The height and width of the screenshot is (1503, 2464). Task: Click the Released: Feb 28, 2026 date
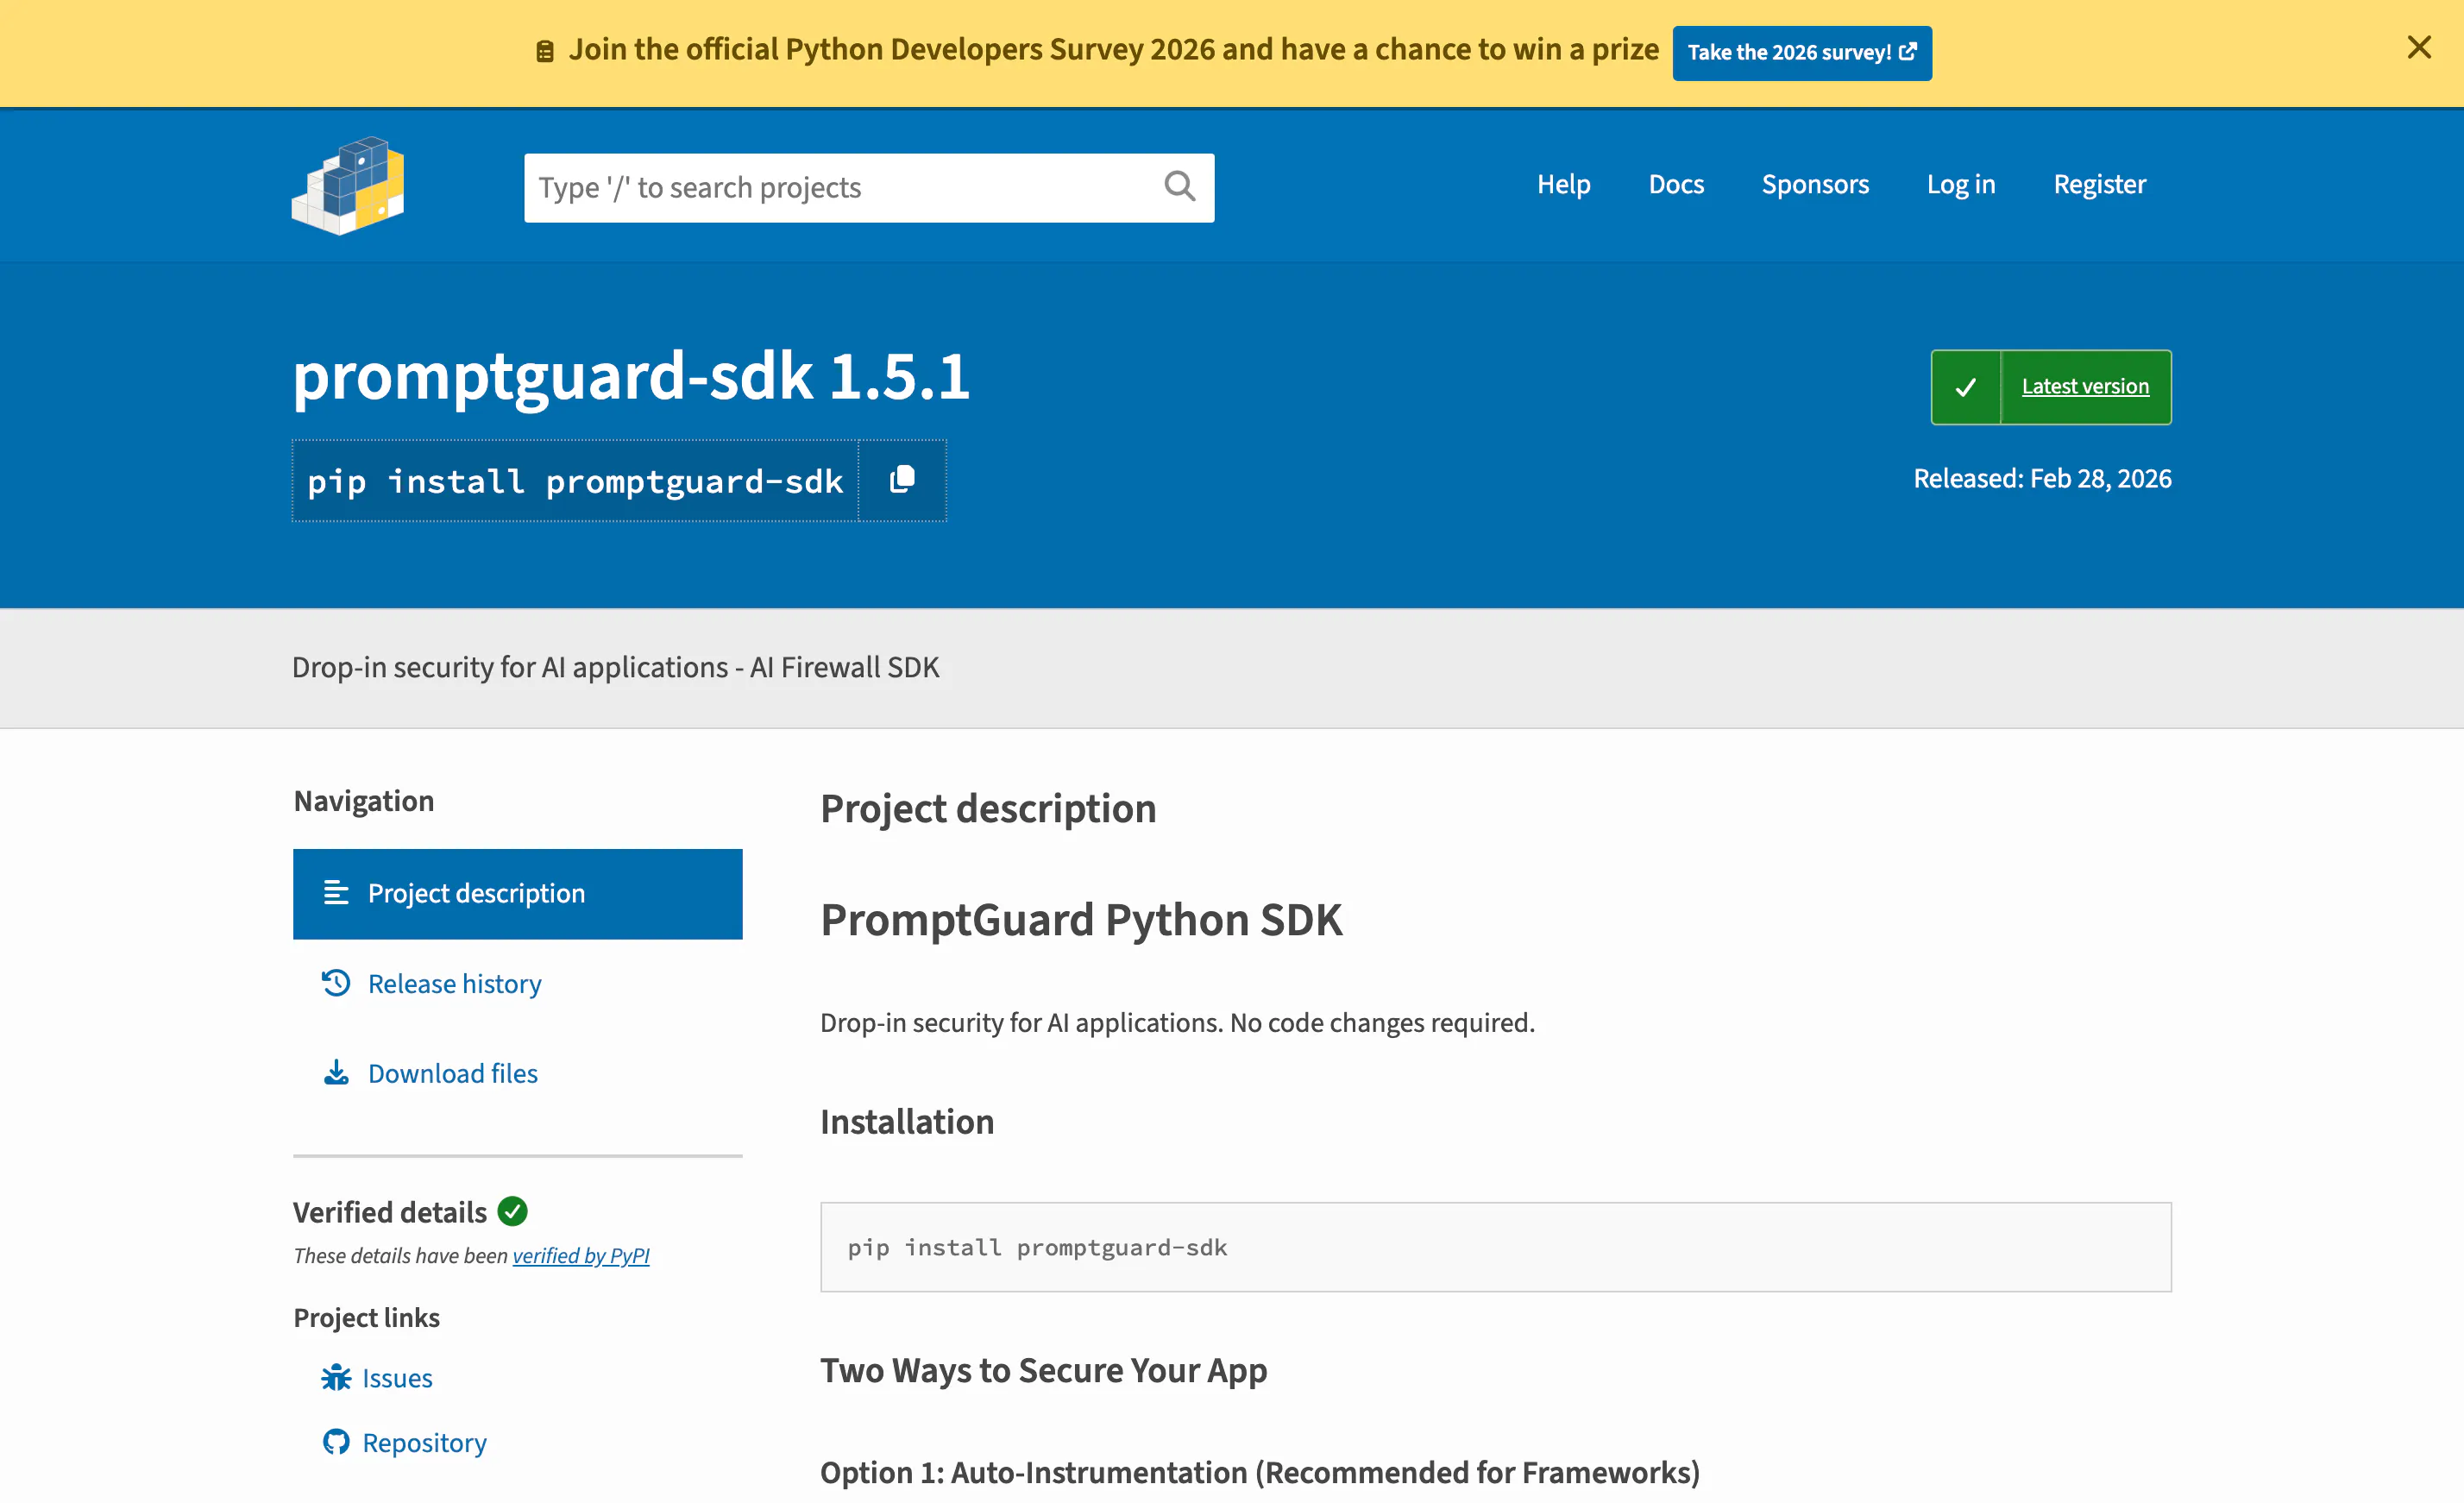2042,479
